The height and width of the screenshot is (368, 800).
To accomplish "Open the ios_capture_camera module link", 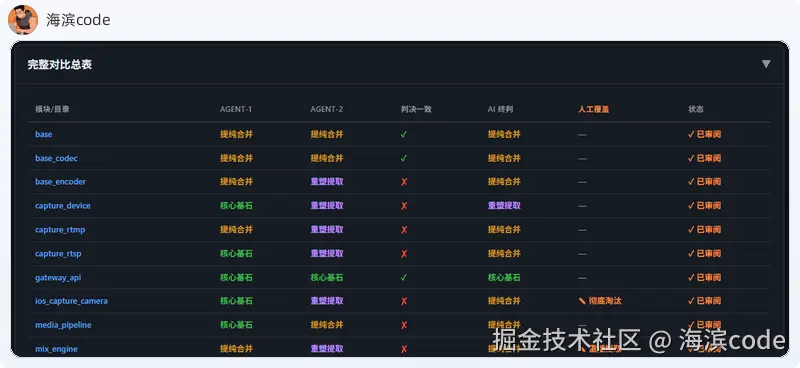I will (x=71, y=301).
